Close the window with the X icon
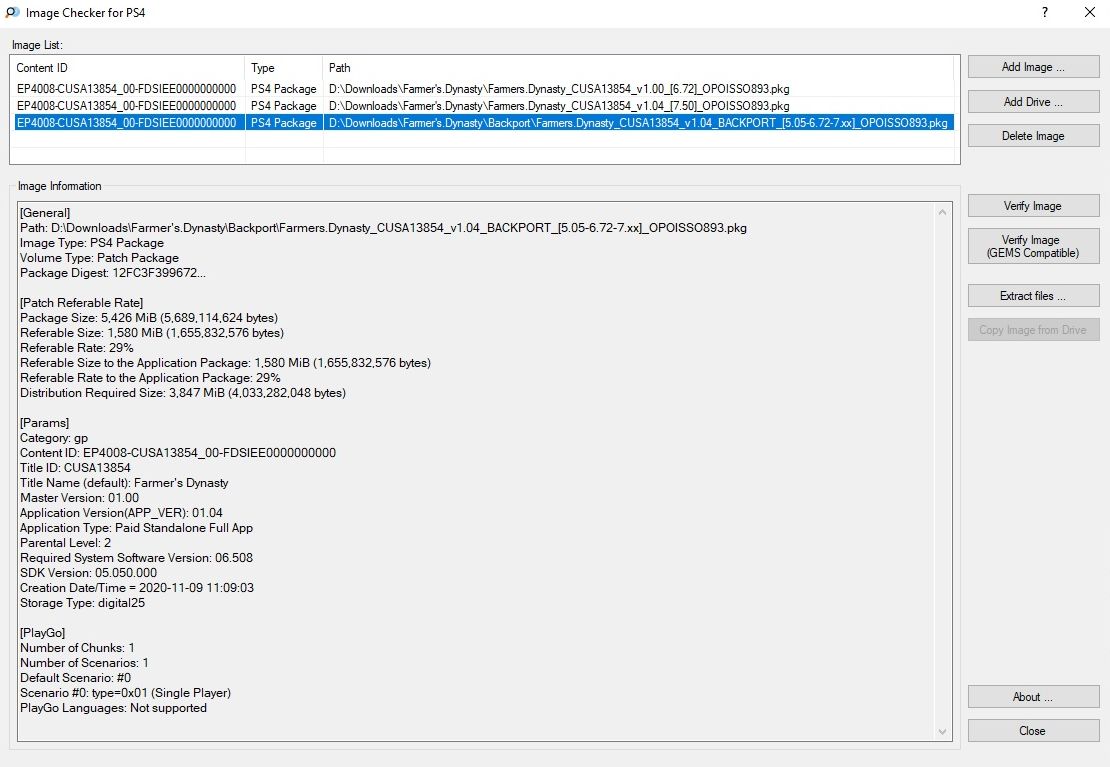Image resolution: width=1110 pixels, height=767 pixels. pos(1089,13)
